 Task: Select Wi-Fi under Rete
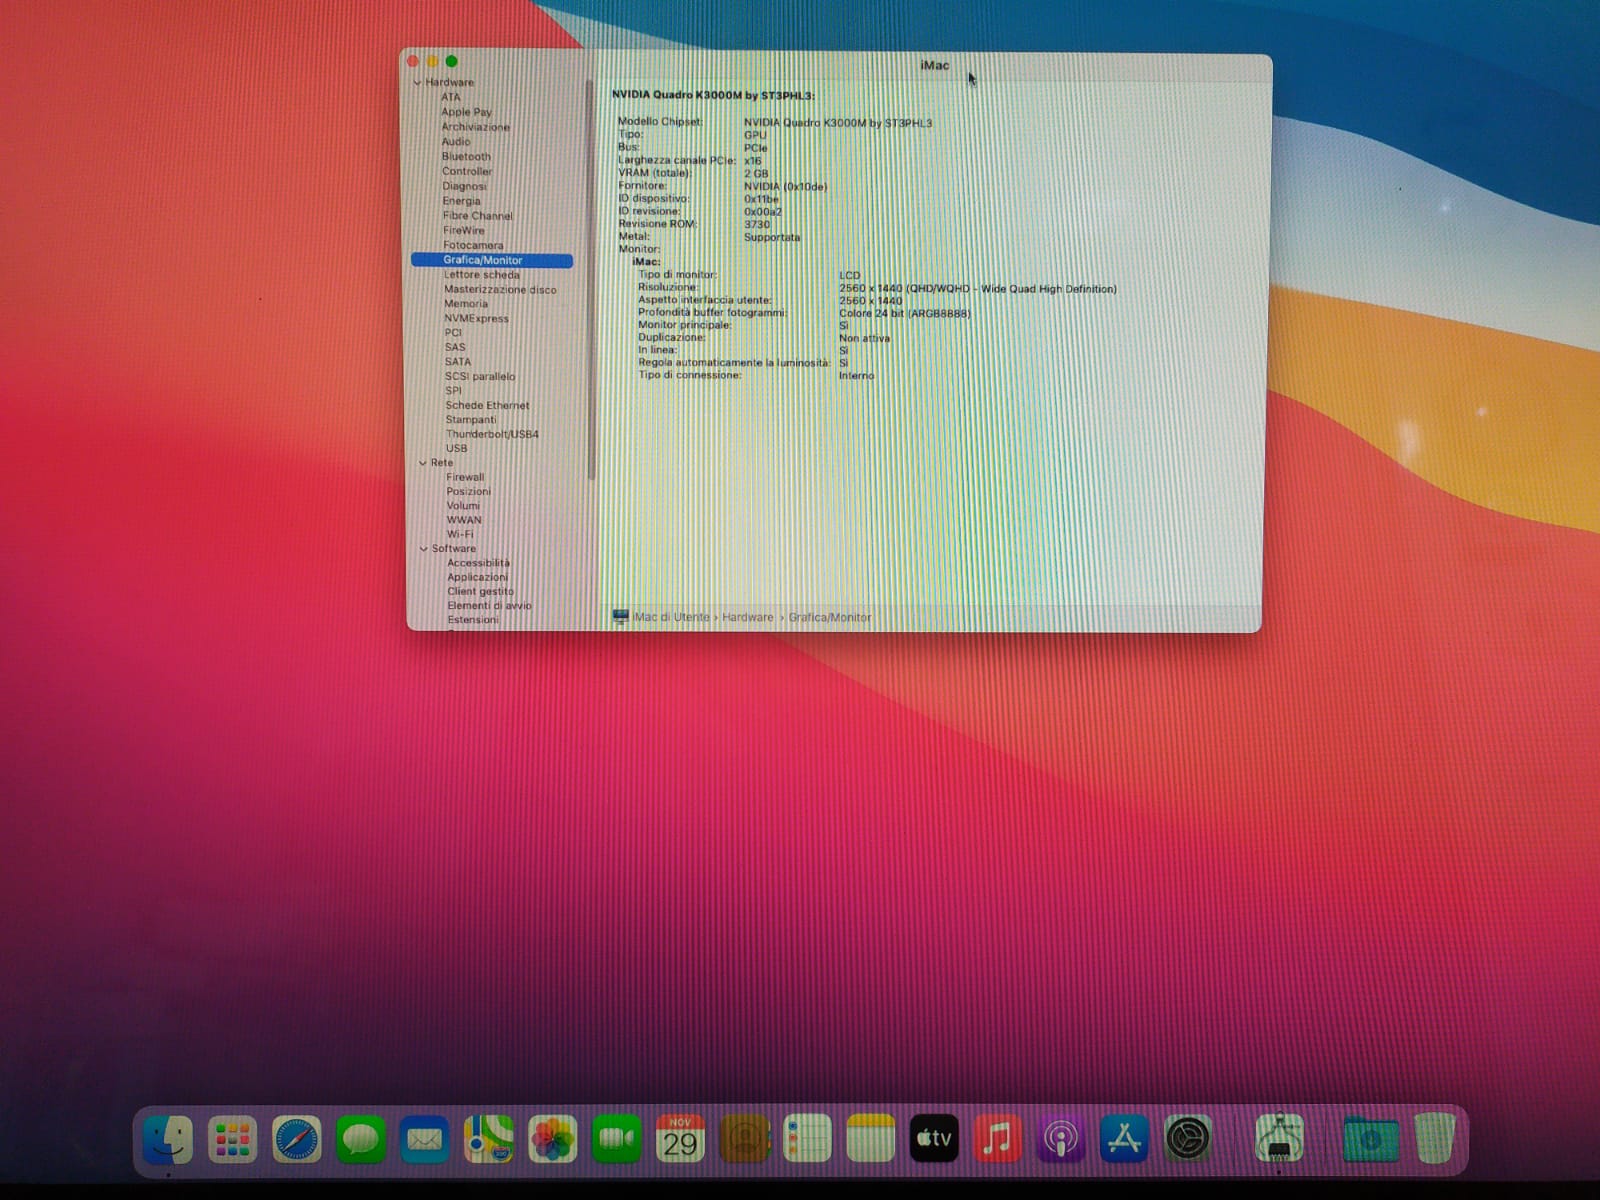pyautogui.click(x=460, y=534)
